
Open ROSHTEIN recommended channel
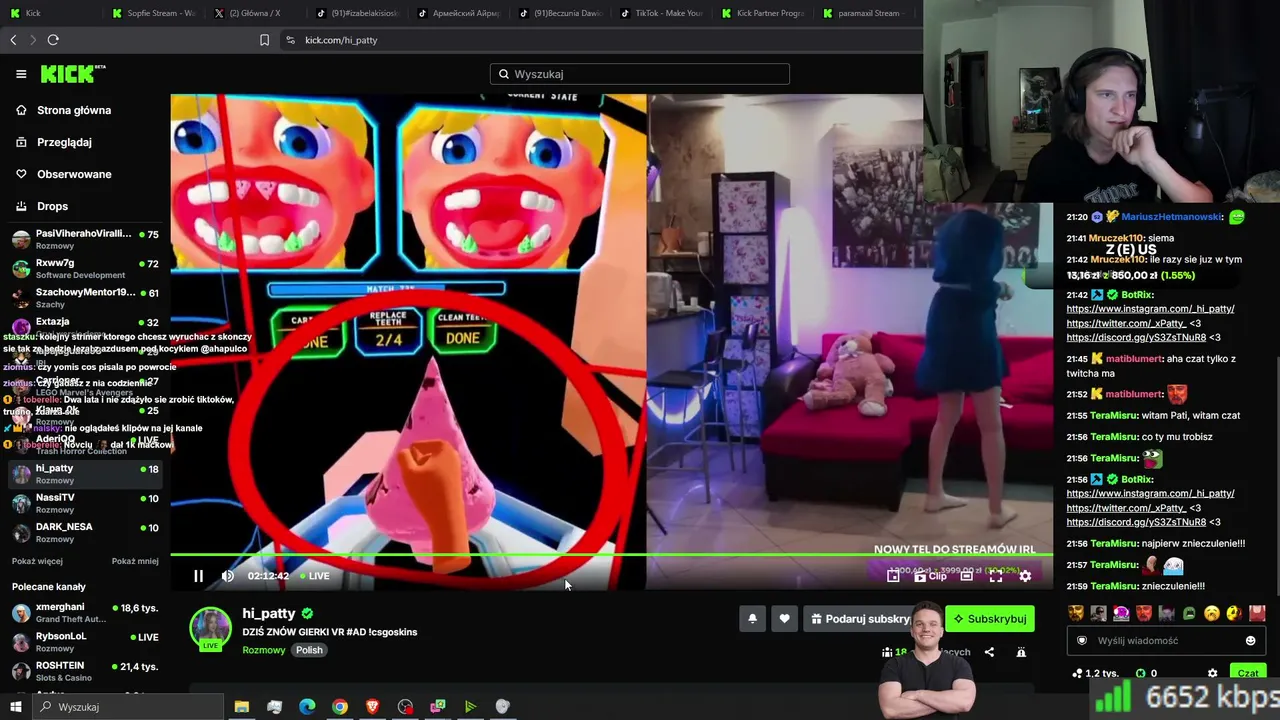point(85,671)
